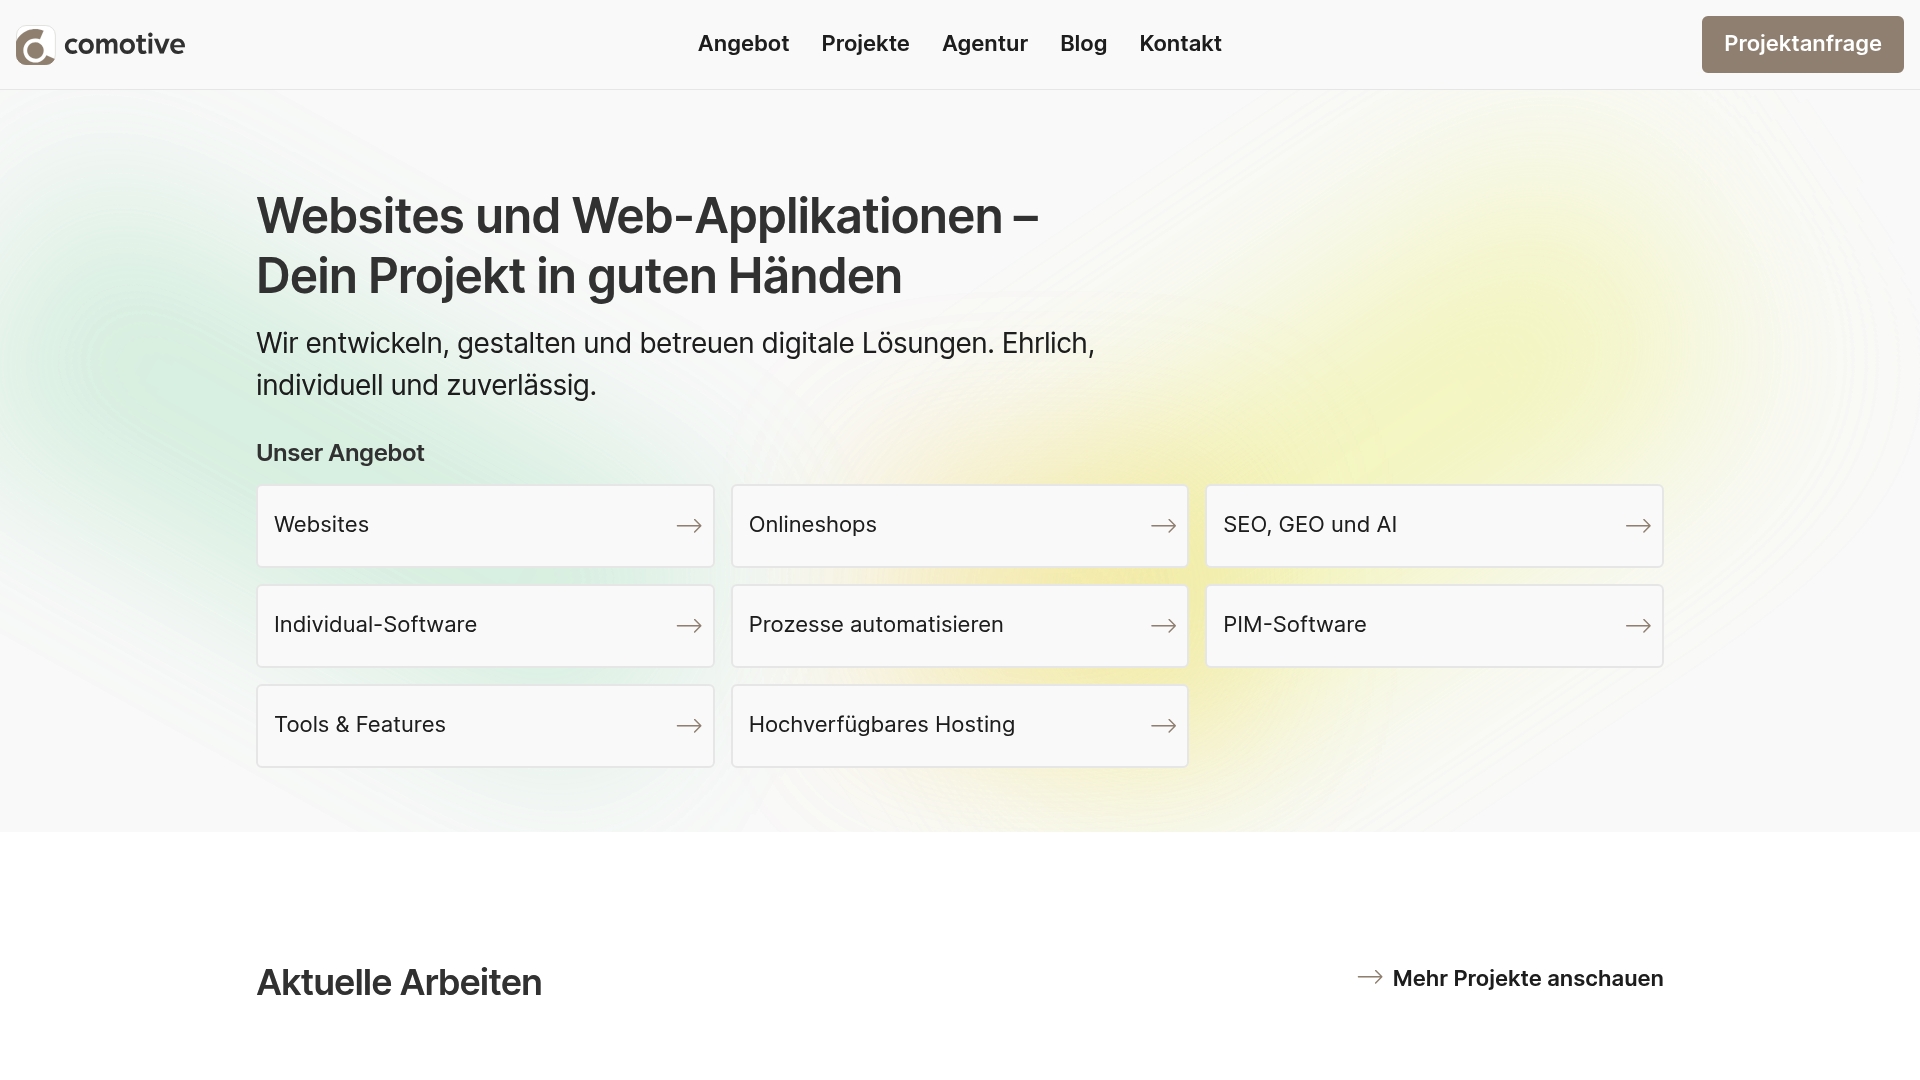Click the arrow on the SEO, GEO und AI card

click(1638, 525)
